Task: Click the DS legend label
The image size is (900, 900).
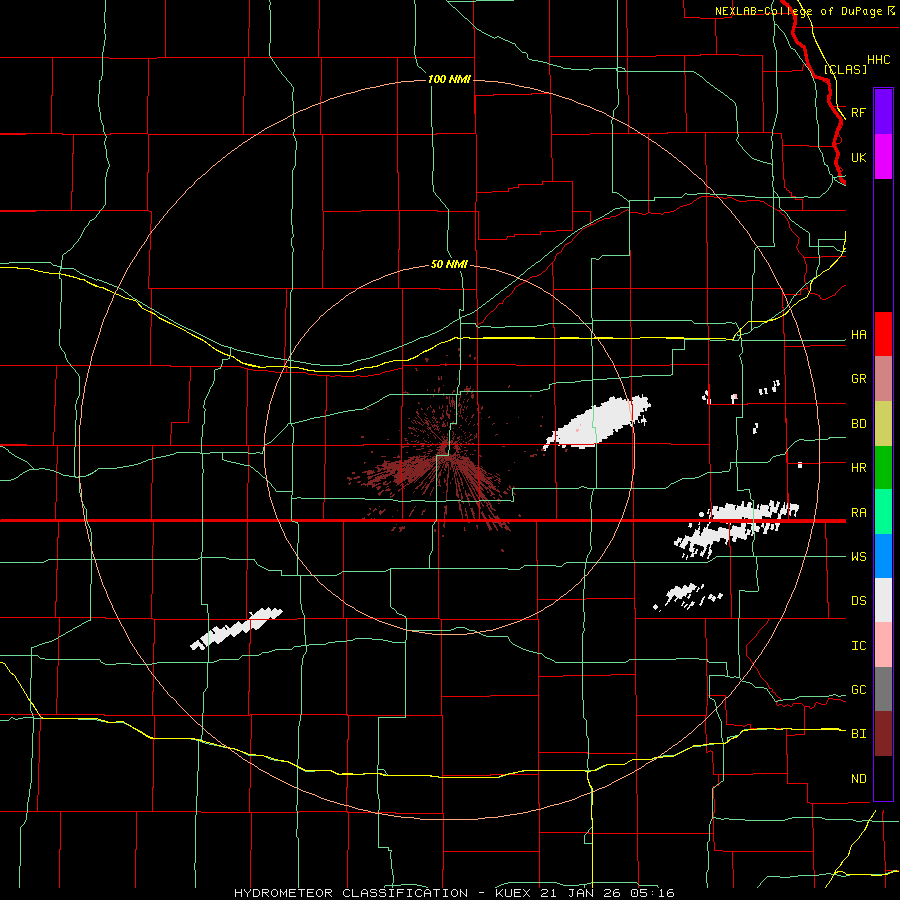Action: [858, 601]
